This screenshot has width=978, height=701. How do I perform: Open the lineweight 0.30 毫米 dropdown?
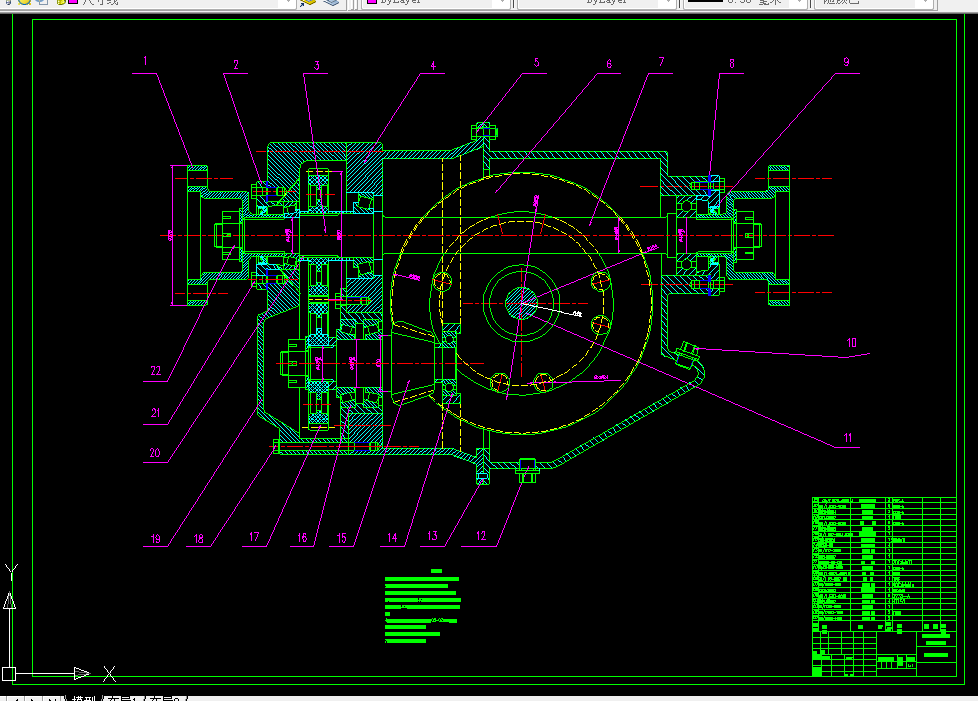(x=745, y=2)
